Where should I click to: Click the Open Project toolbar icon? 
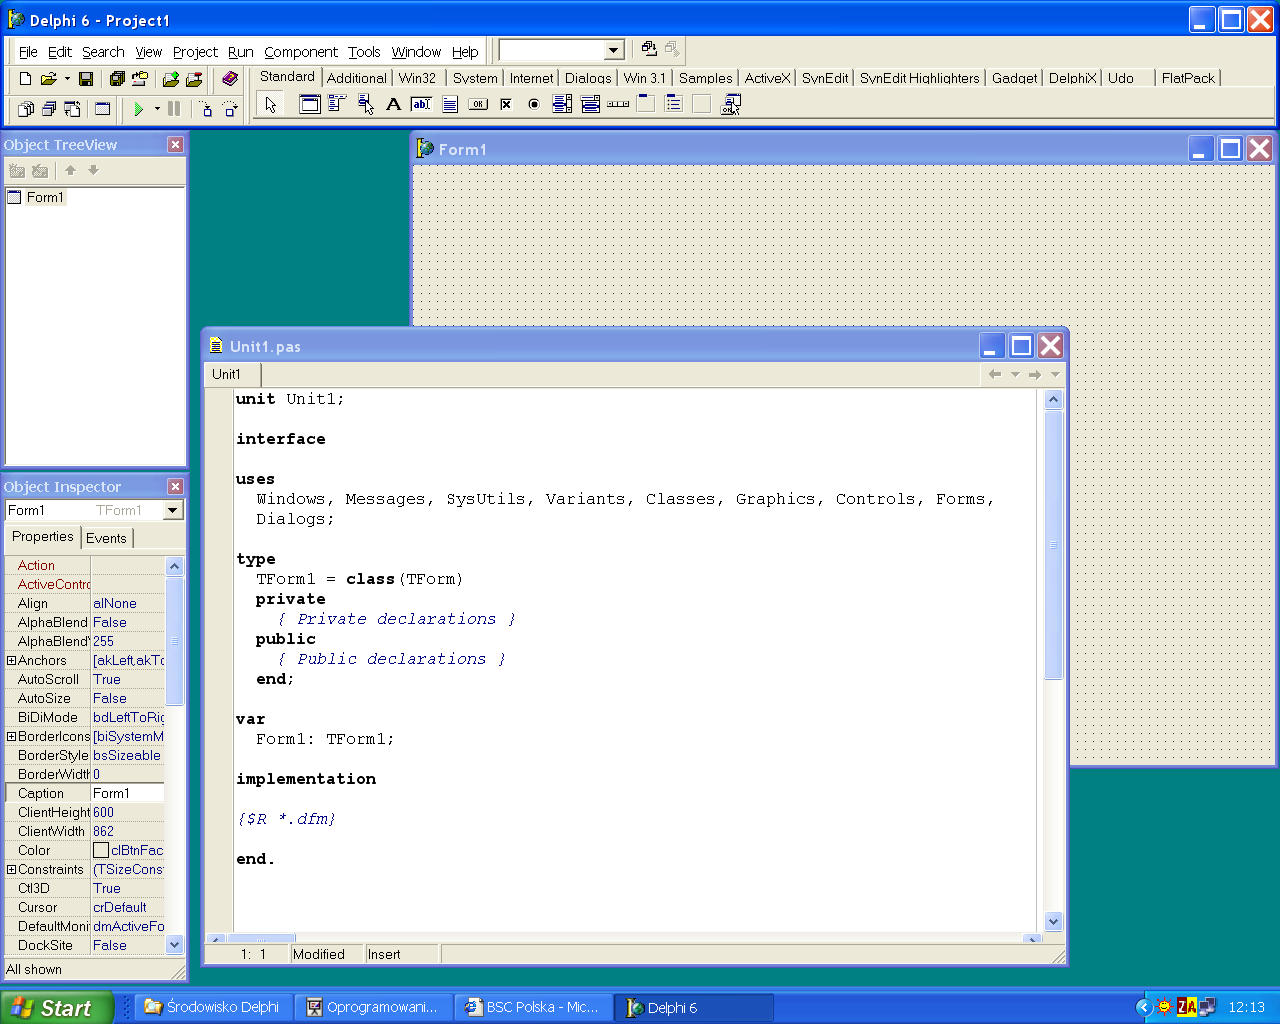(x=140, y=78)
